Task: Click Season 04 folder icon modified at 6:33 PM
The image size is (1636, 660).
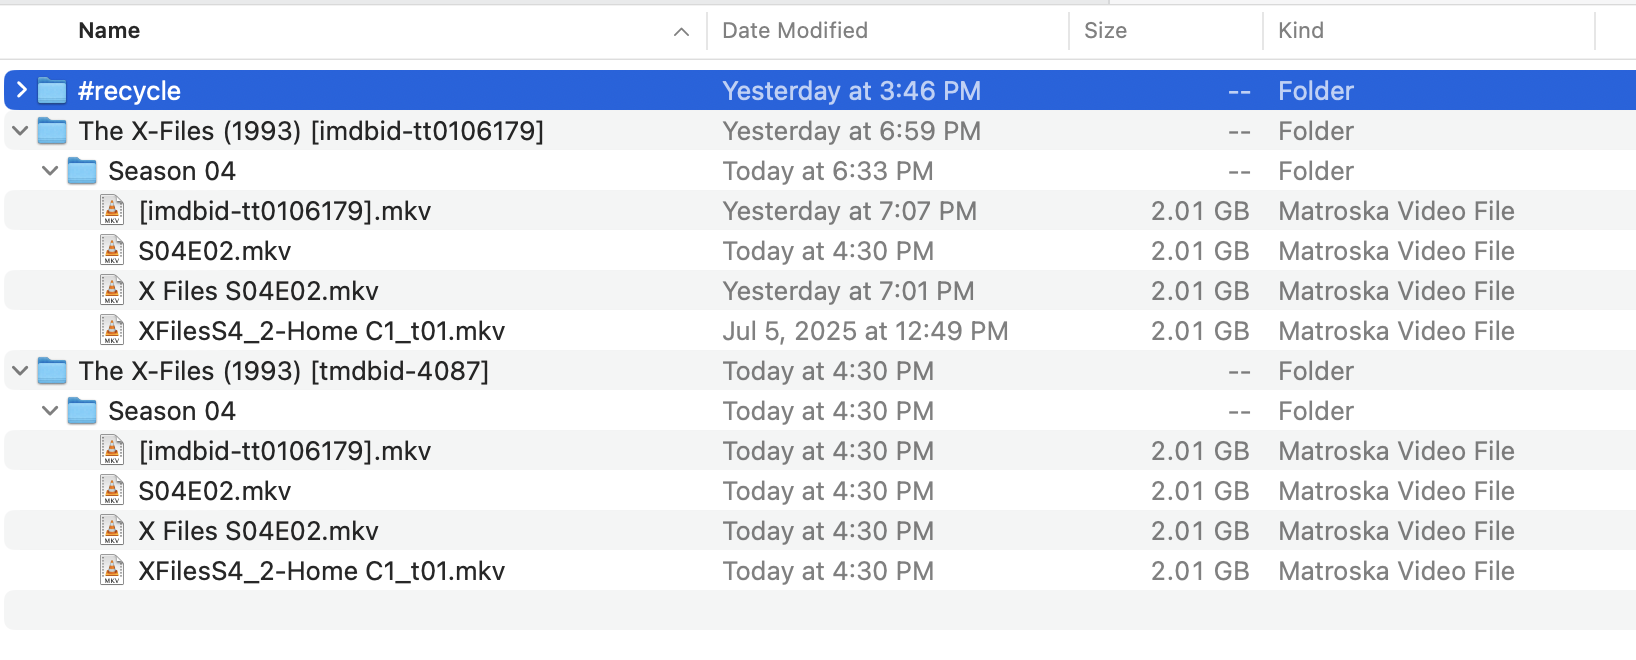Action: point(82,171)
